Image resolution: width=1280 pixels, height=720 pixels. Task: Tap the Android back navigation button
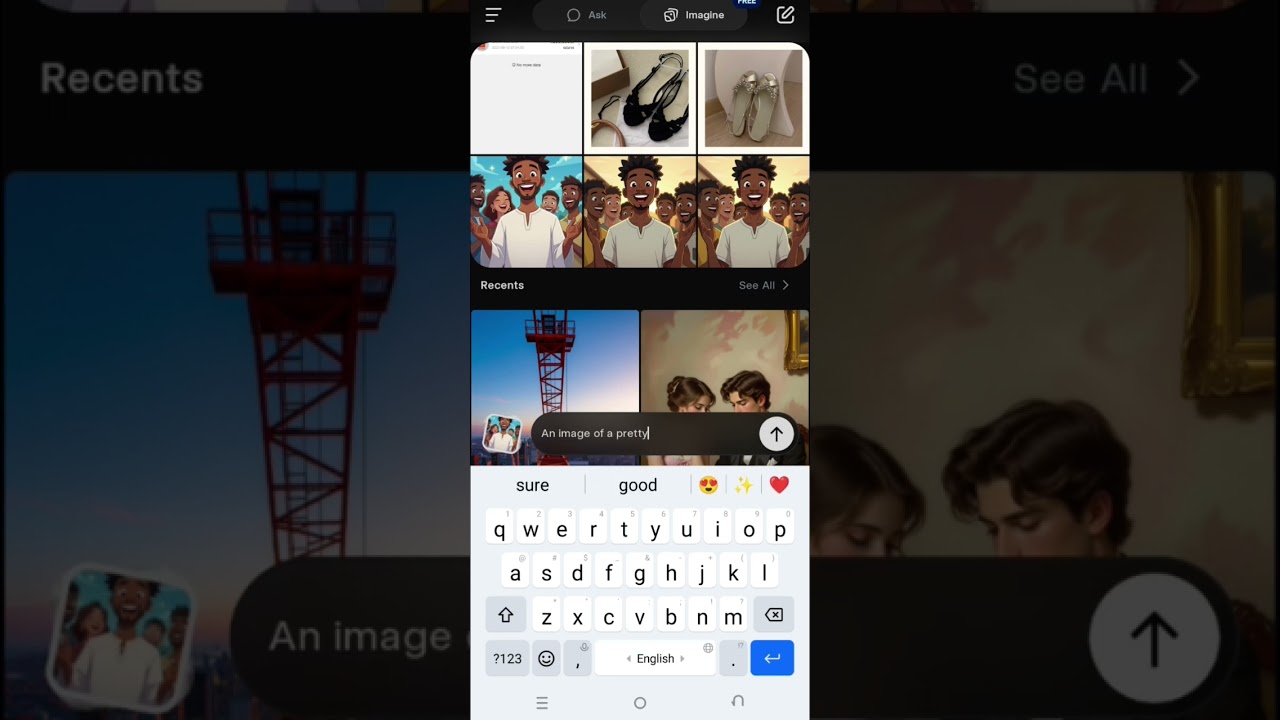tap(738, 702)
